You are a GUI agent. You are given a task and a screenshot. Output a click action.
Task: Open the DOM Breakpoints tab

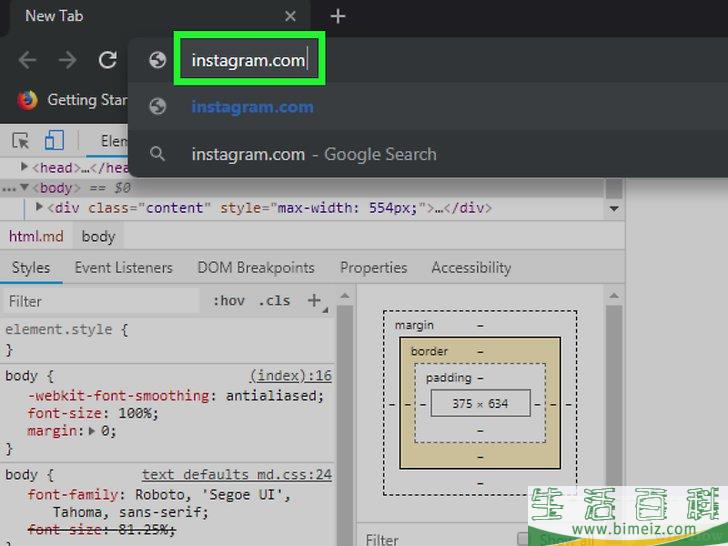[x=256, y=267]
